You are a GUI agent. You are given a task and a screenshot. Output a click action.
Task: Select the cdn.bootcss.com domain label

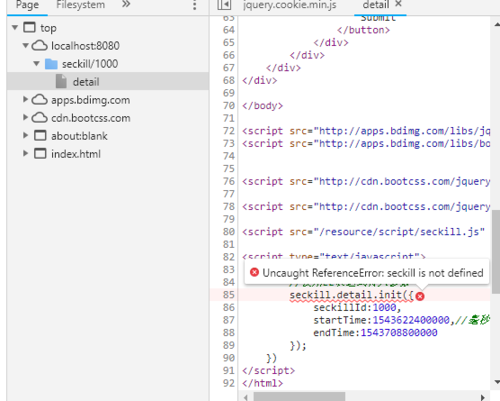pos(91,118)
